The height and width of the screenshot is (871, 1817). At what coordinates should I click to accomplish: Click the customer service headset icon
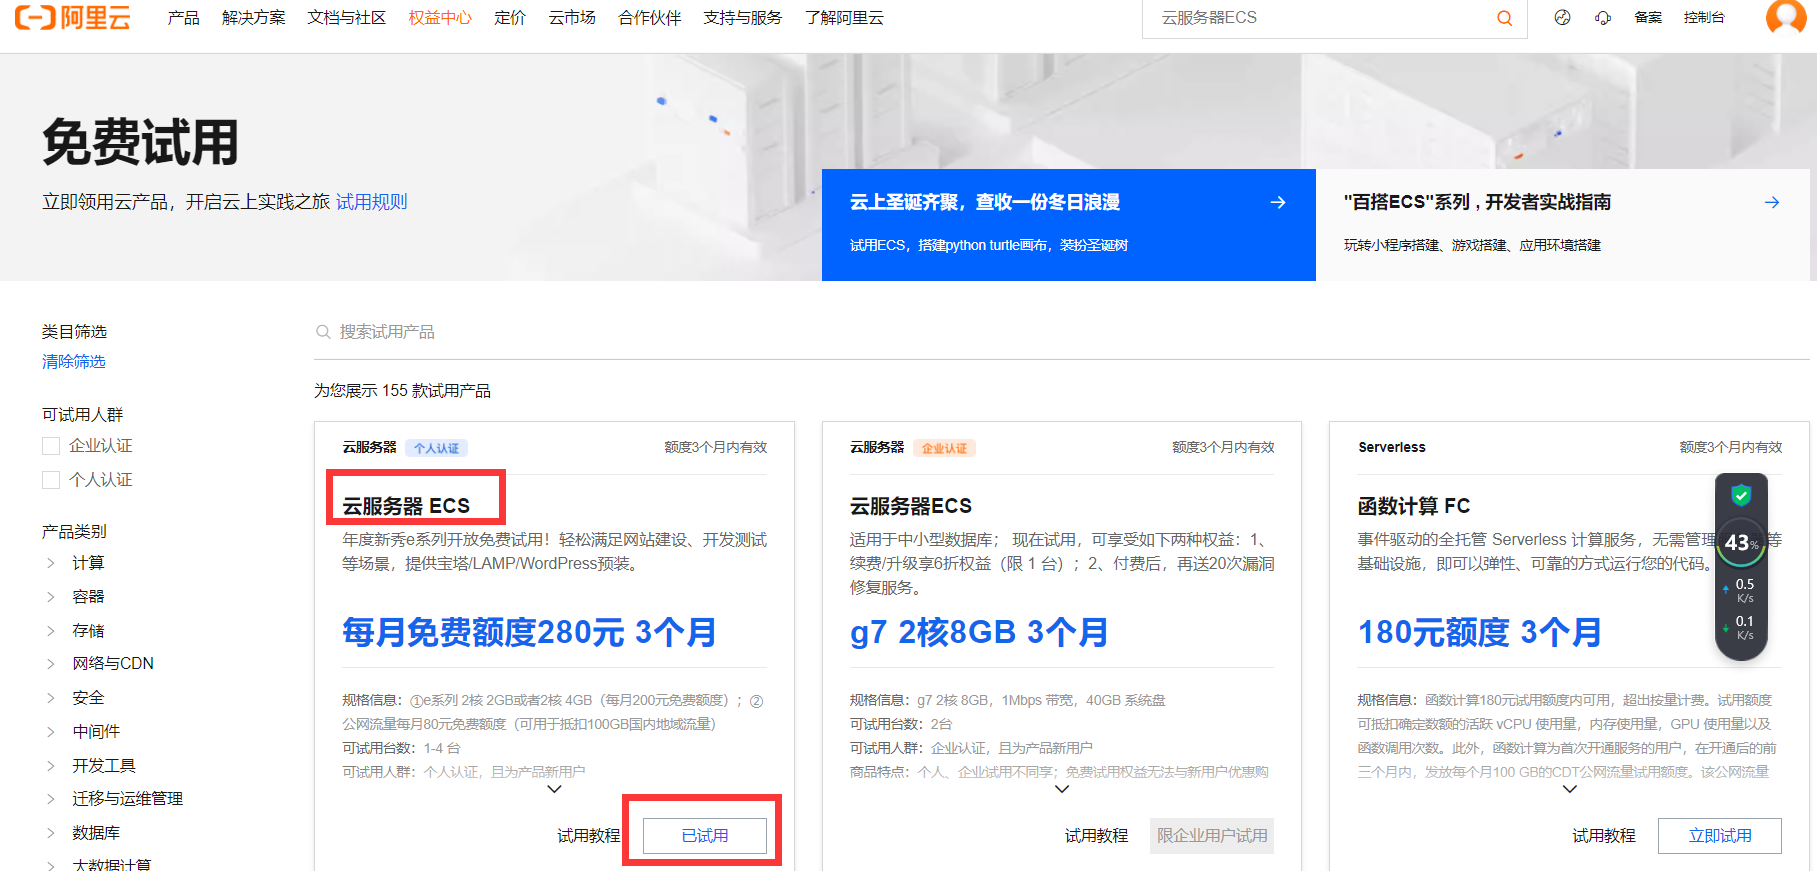[1603, 18]
